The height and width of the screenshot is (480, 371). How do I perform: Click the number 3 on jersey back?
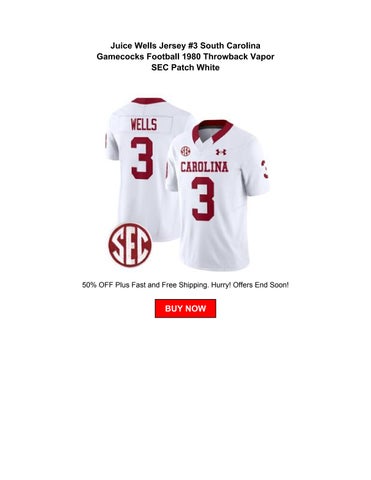point(142,158)
